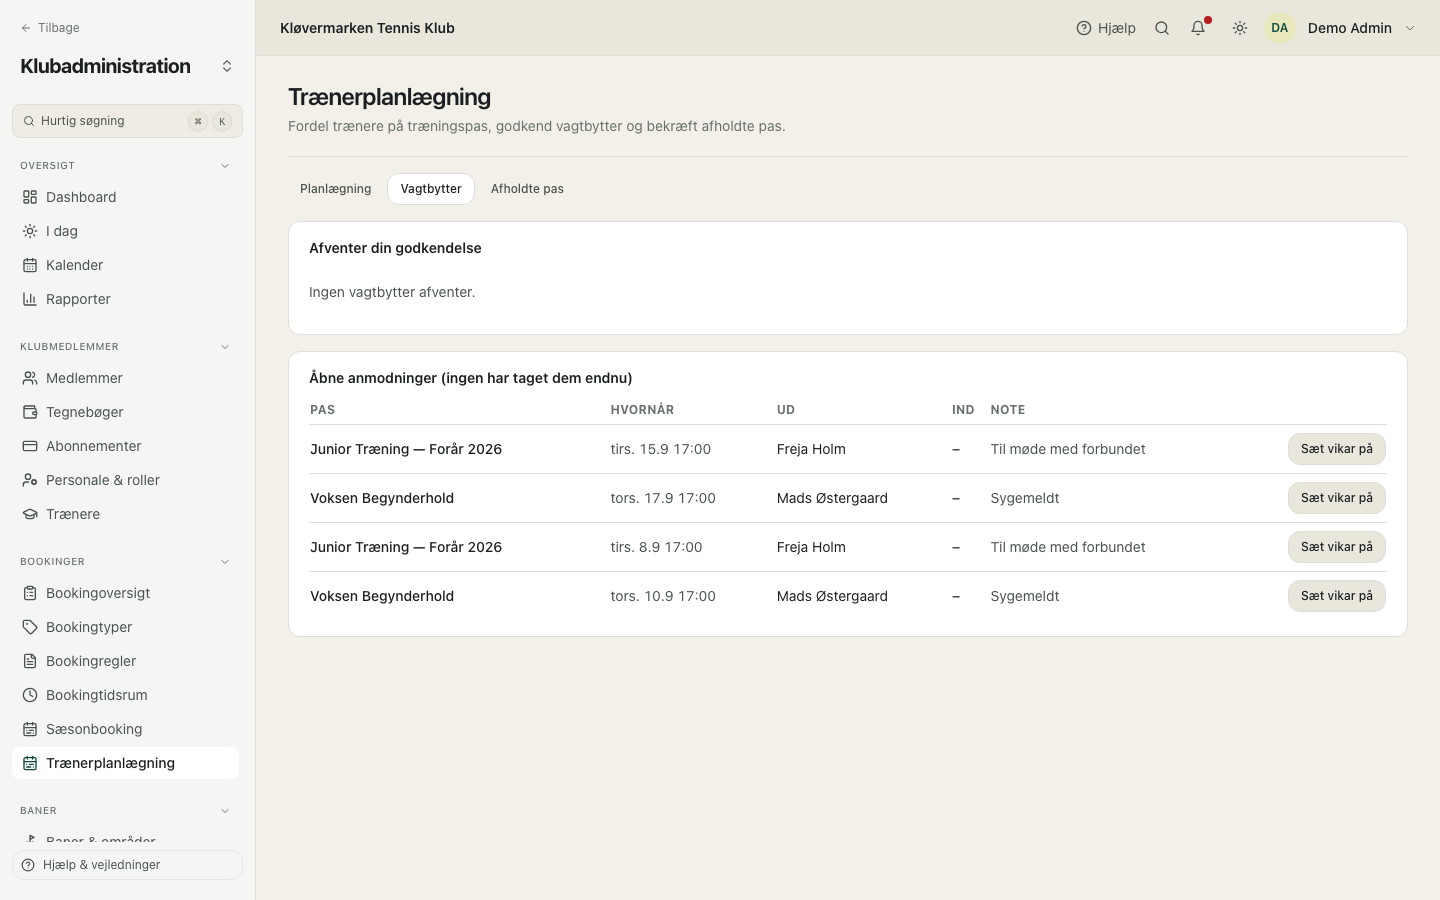Open Hjælp & vejledninger at sidebar bottom
This screenshot has height=900, width=1440.
127,865
